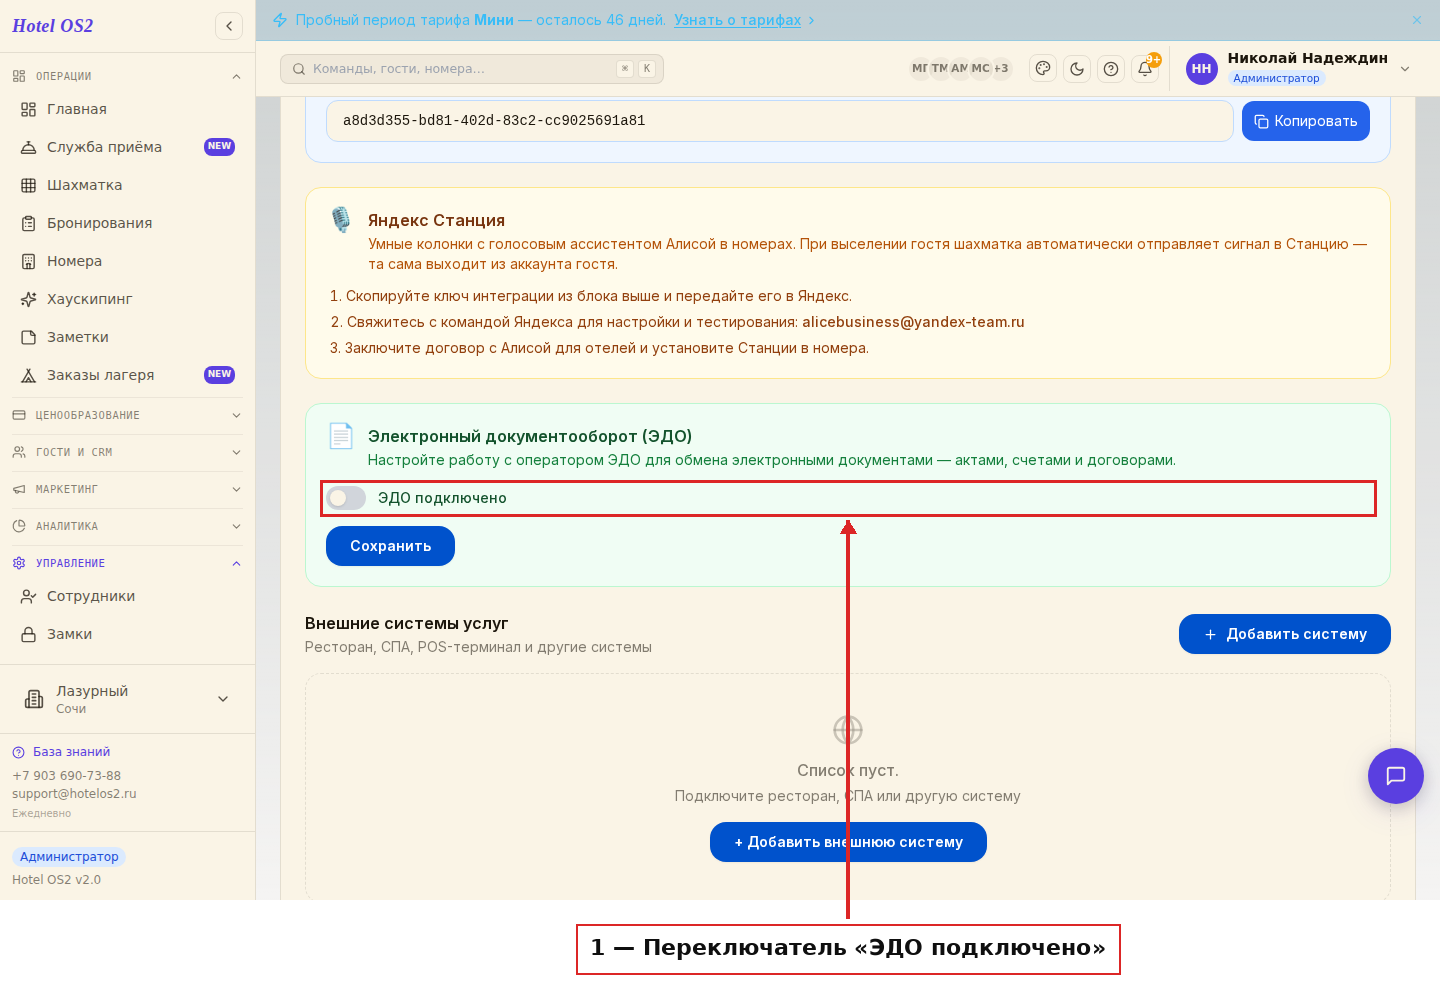
Task: Click the Хаускипинг sparkle icon
Action: tap(29, 299)
